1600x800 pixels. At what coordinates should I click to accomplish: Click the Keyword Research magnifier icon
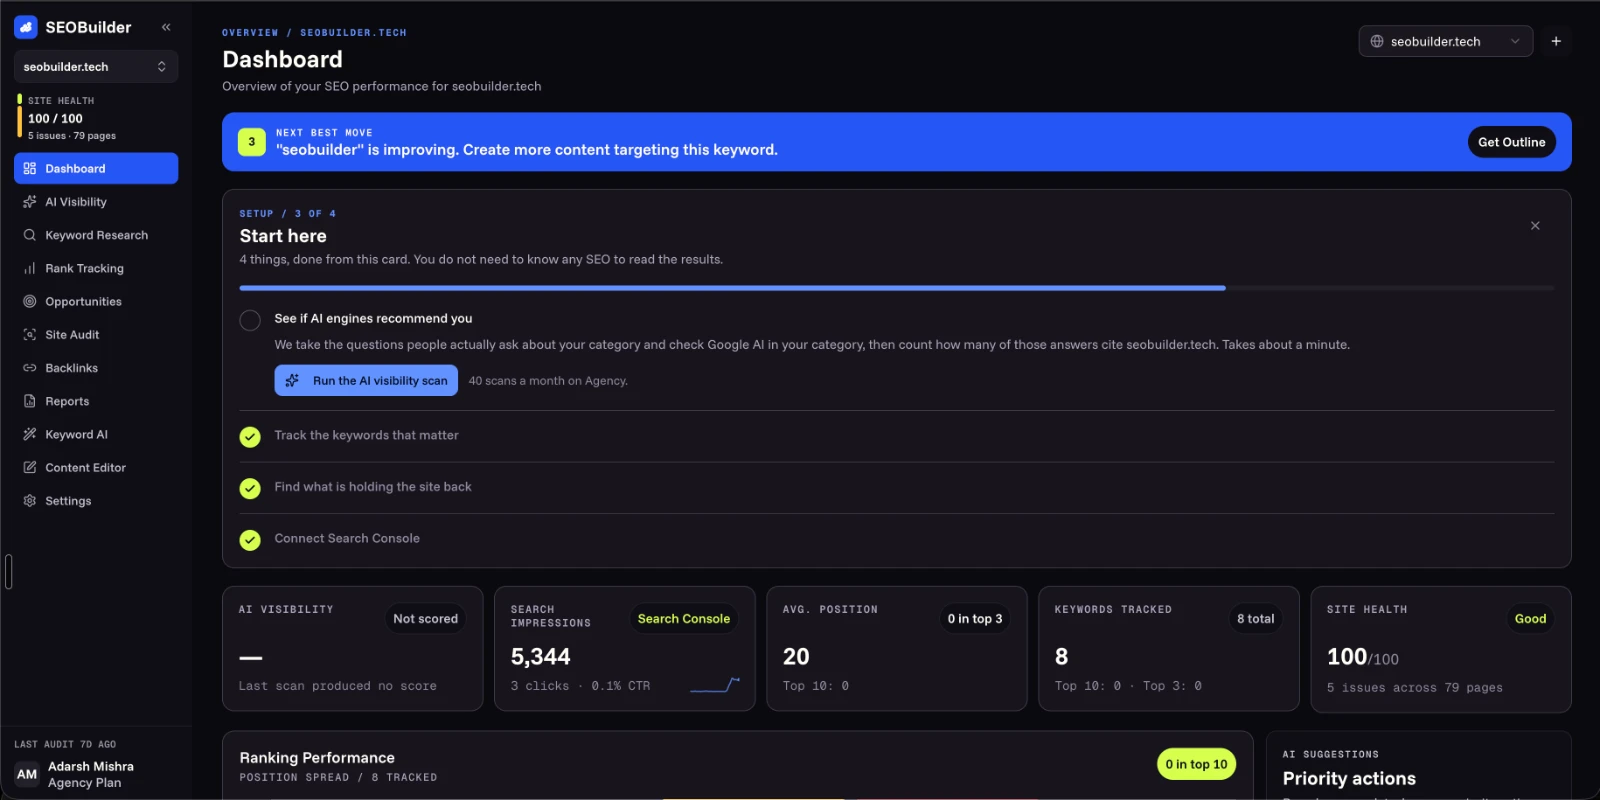(30, 235)
